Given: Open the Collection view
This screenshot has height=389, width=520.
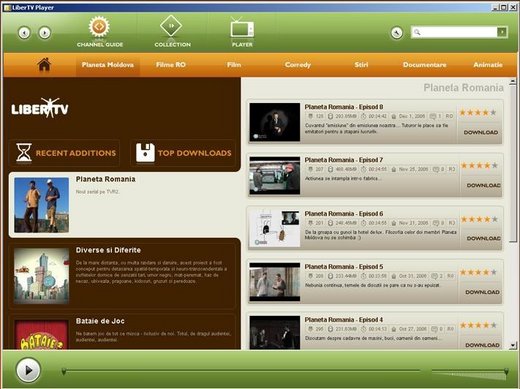Looking at the screenshot, I should (172, 32).
